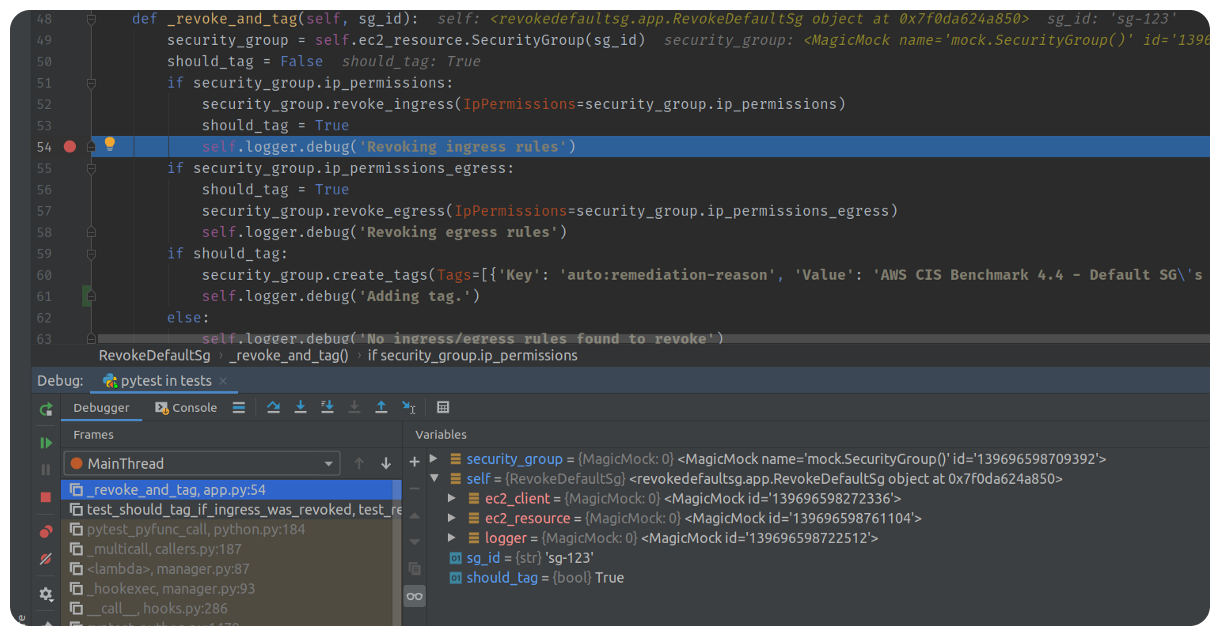The height and width of the screenshot is (636, 1220).
Task: Rerun the pytest debug session
Action: [46, 409]
